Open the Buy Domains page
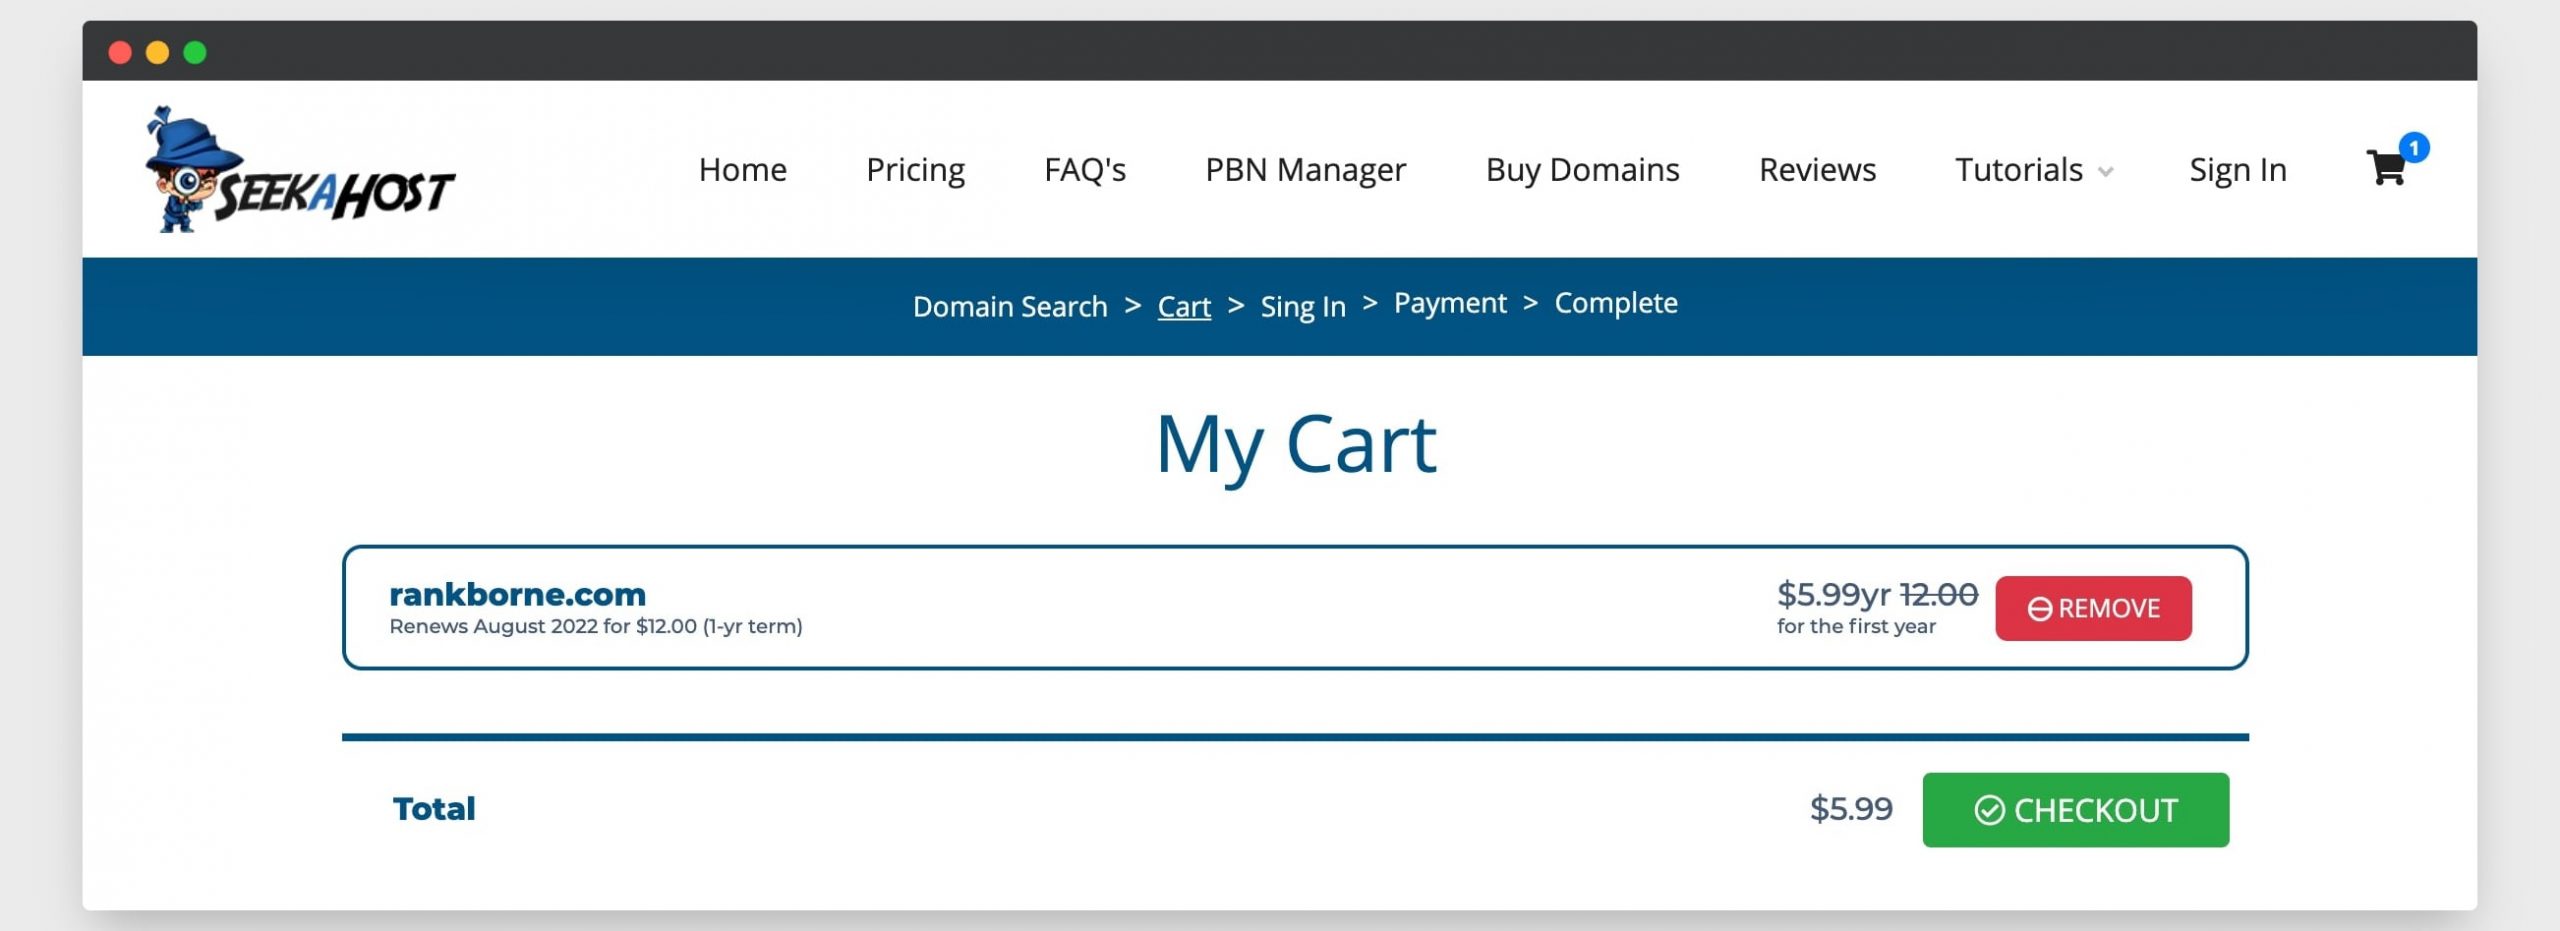The width and height of the screenshot is (2560, 931). point(1582,171)
